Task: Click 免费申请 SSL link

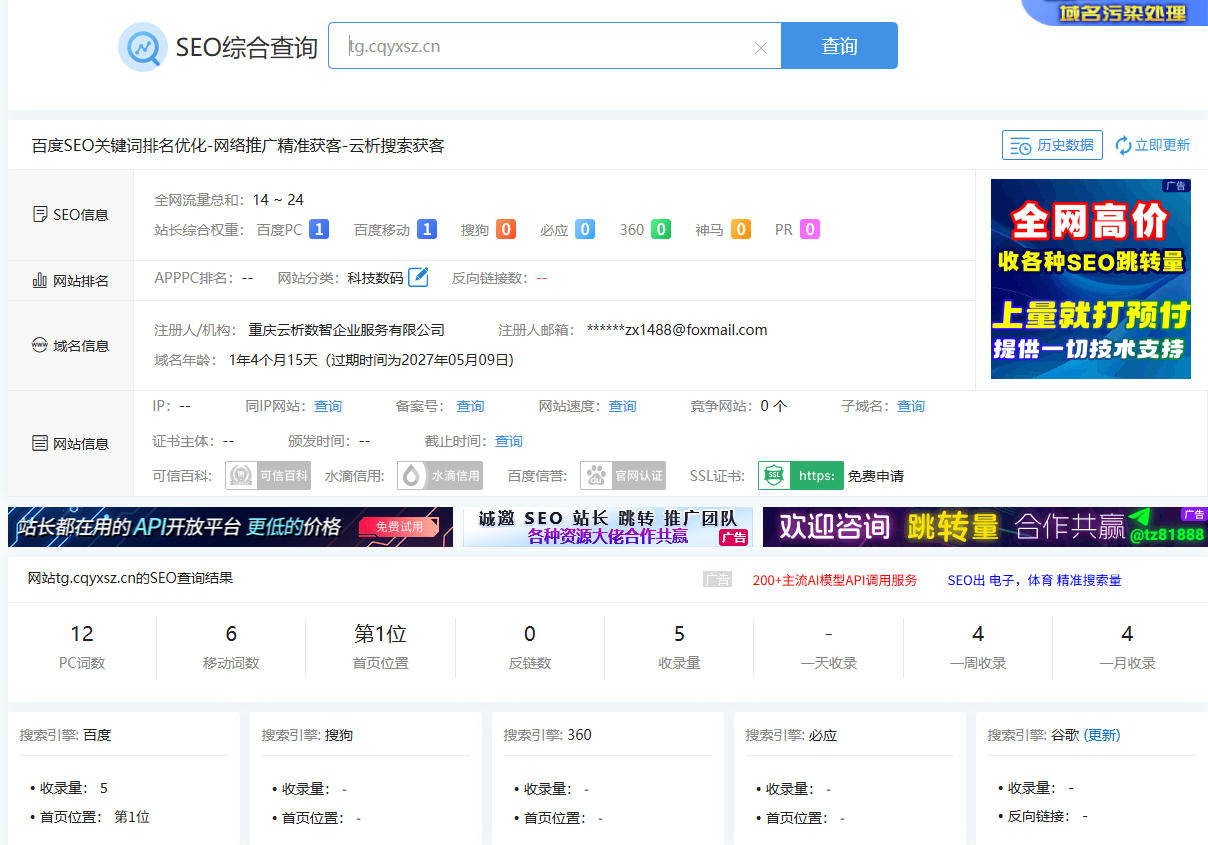Action: (876, 476)
